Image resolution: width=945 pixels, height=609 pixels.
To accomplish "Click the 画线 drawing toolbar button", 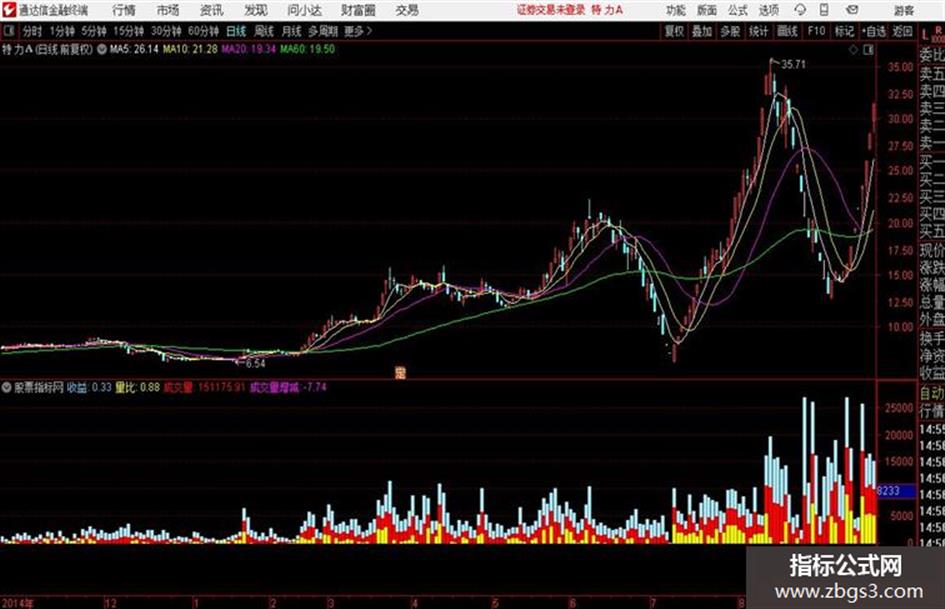I will coord(787,31).
